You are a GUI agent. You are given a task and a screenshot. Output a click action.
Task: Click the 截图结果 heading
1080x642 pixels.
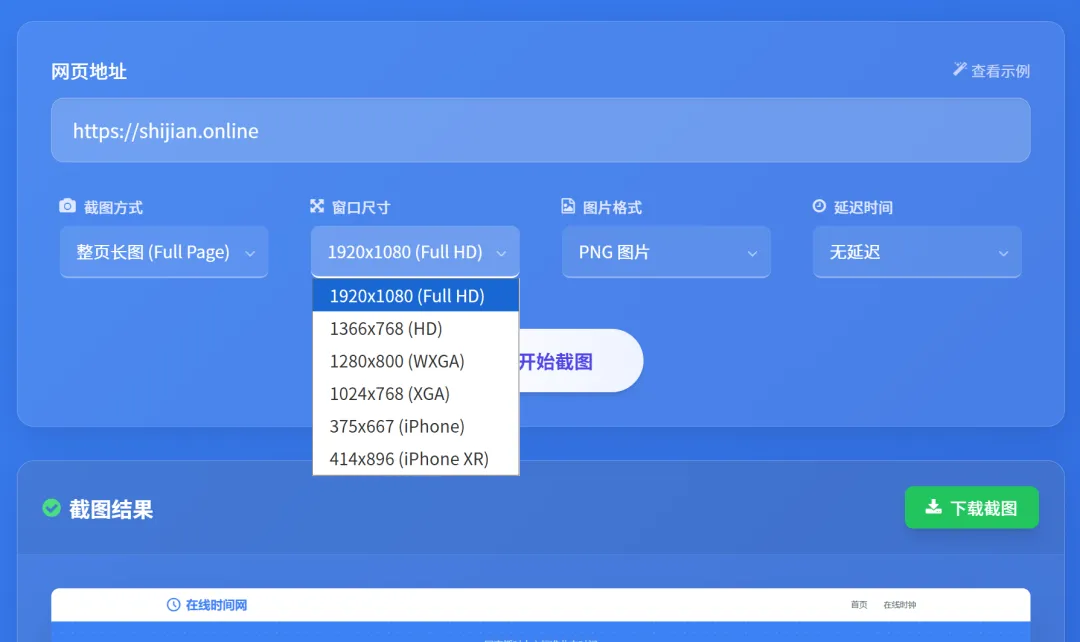pos(111,509)
